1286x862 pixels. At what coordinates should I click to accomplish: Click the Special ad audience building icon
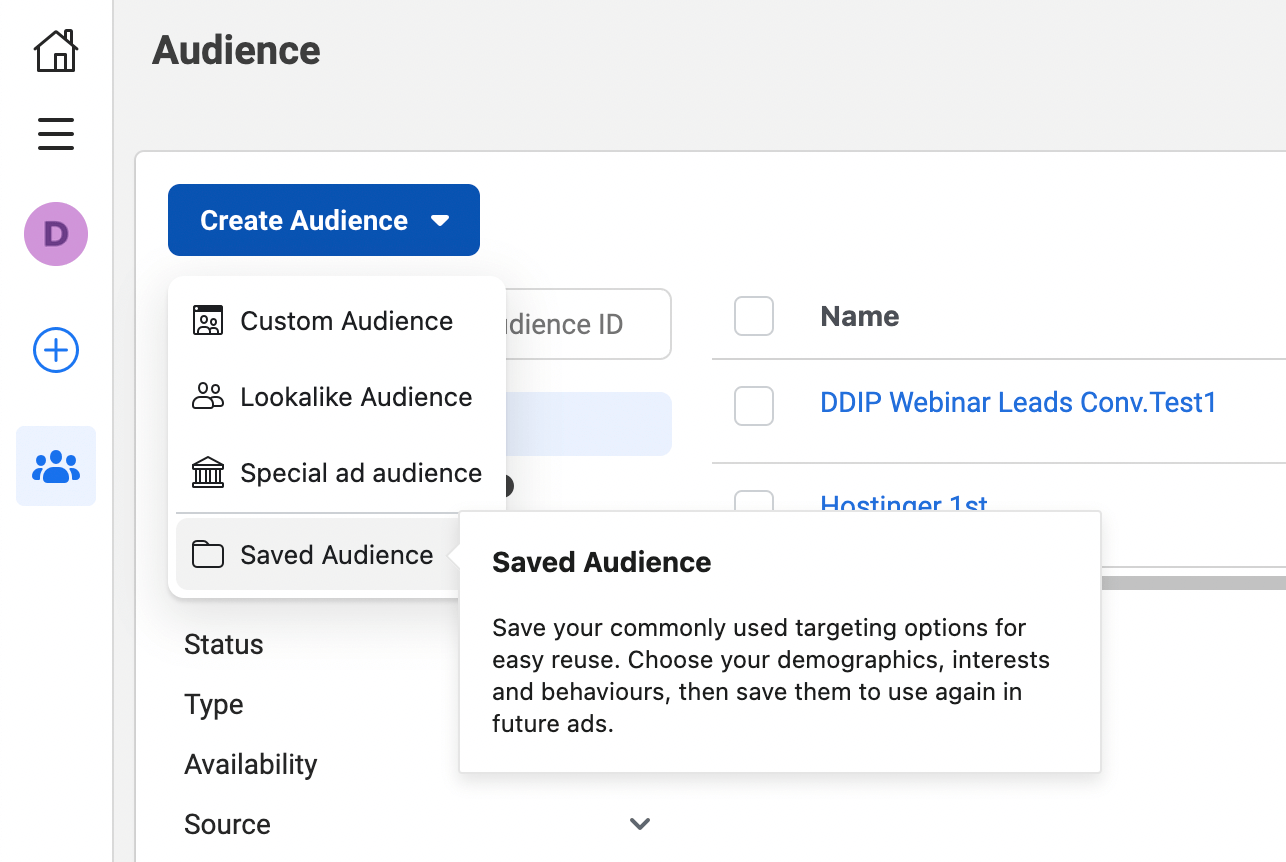pos(208,473)
